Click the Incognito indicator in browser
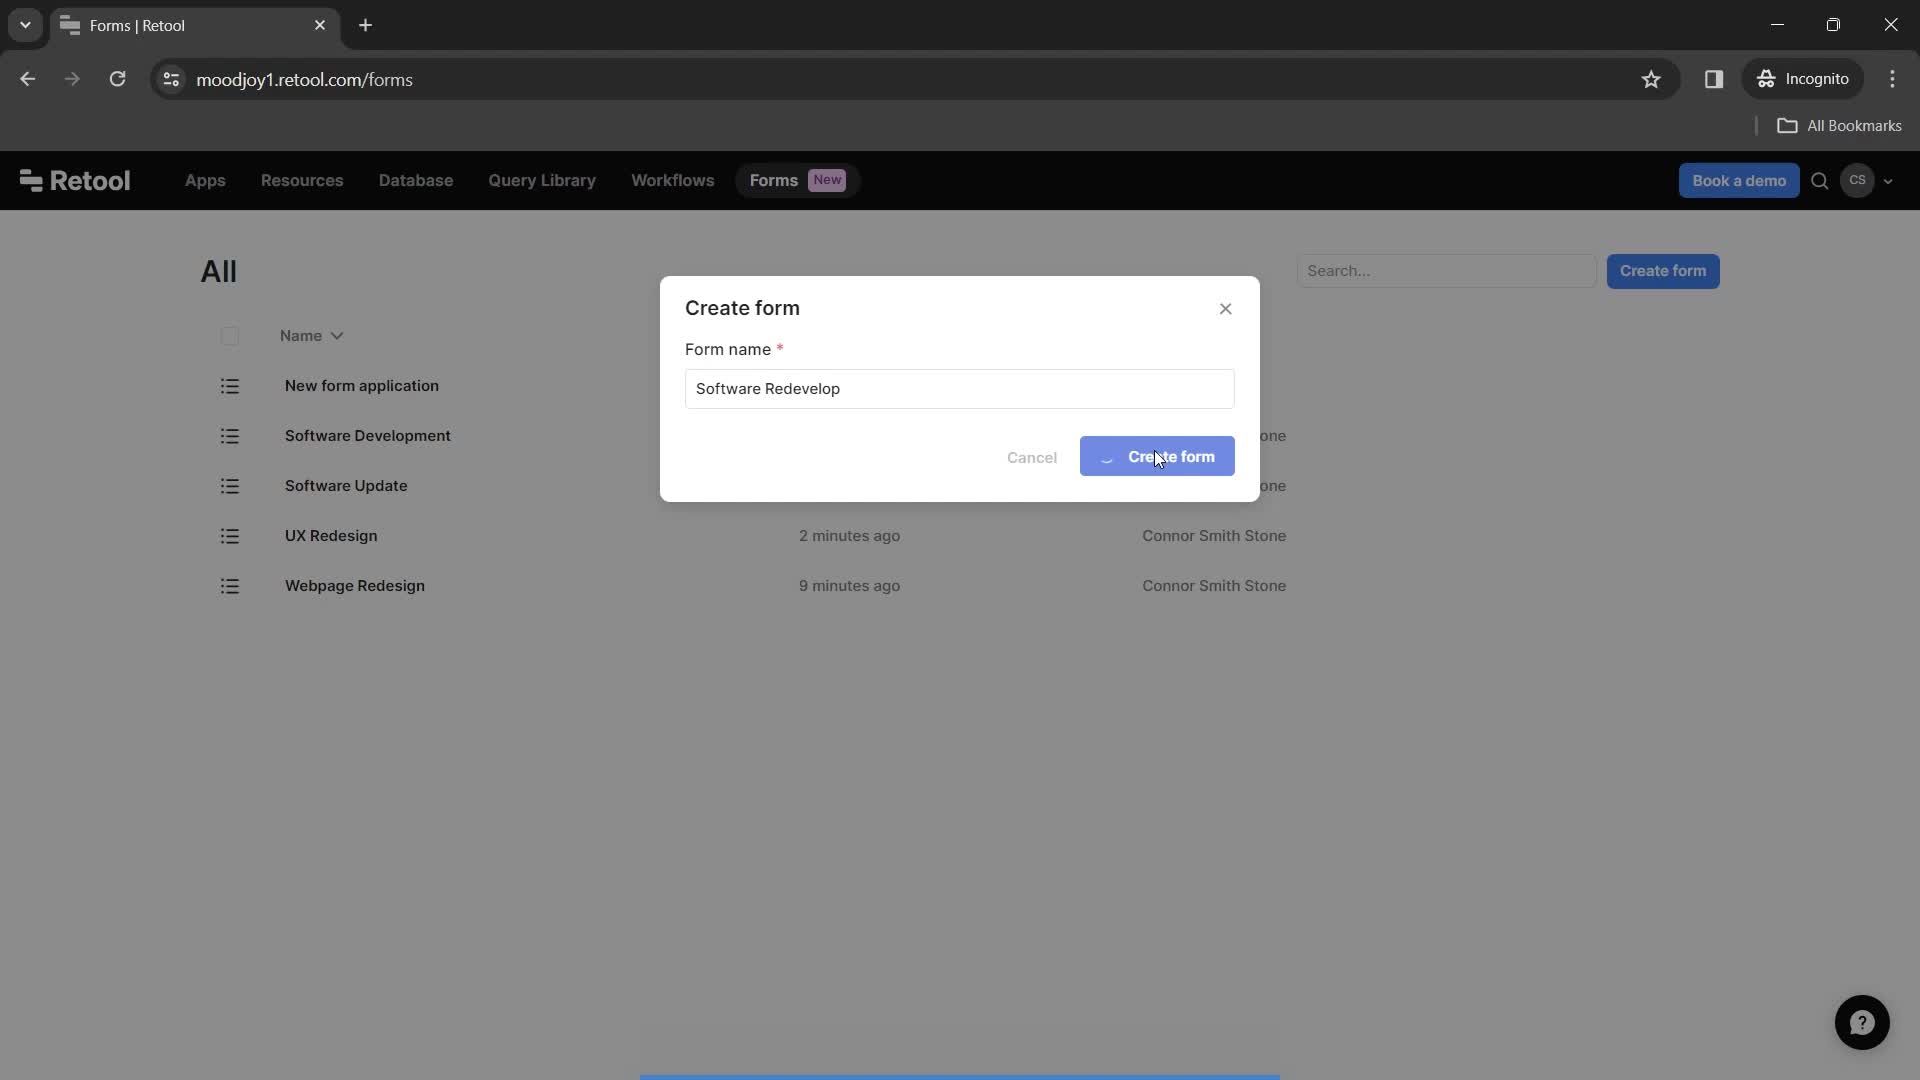Image resolution: width=1920 pixels, height=1080 pixels. coord(1807,79)
